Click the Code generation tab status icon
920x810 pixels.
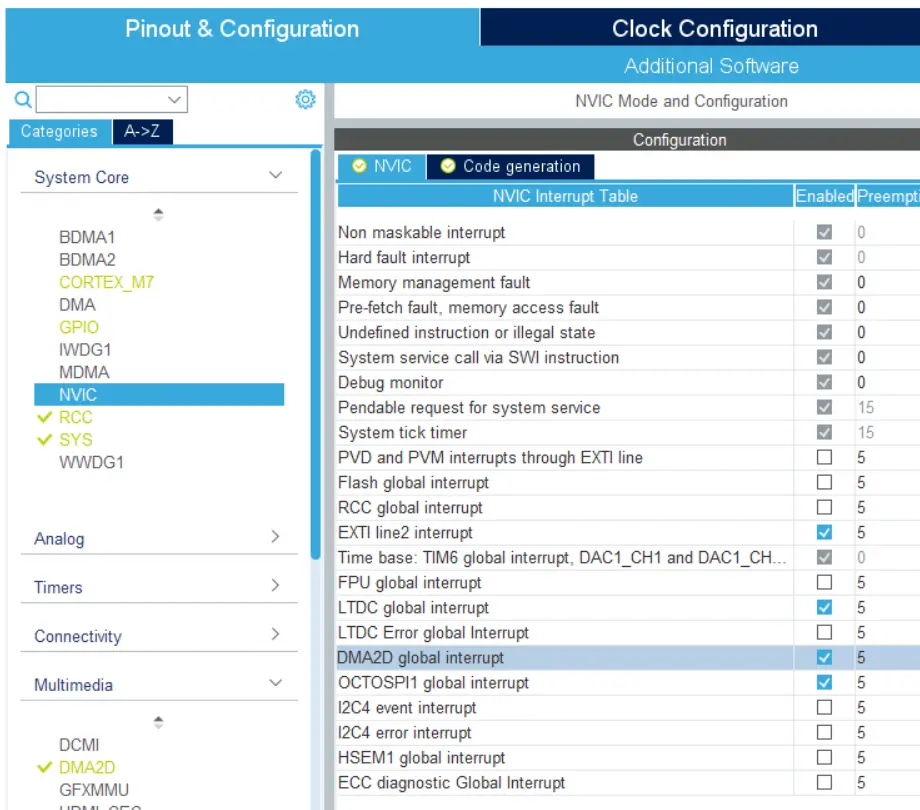(x=448, y=167)
